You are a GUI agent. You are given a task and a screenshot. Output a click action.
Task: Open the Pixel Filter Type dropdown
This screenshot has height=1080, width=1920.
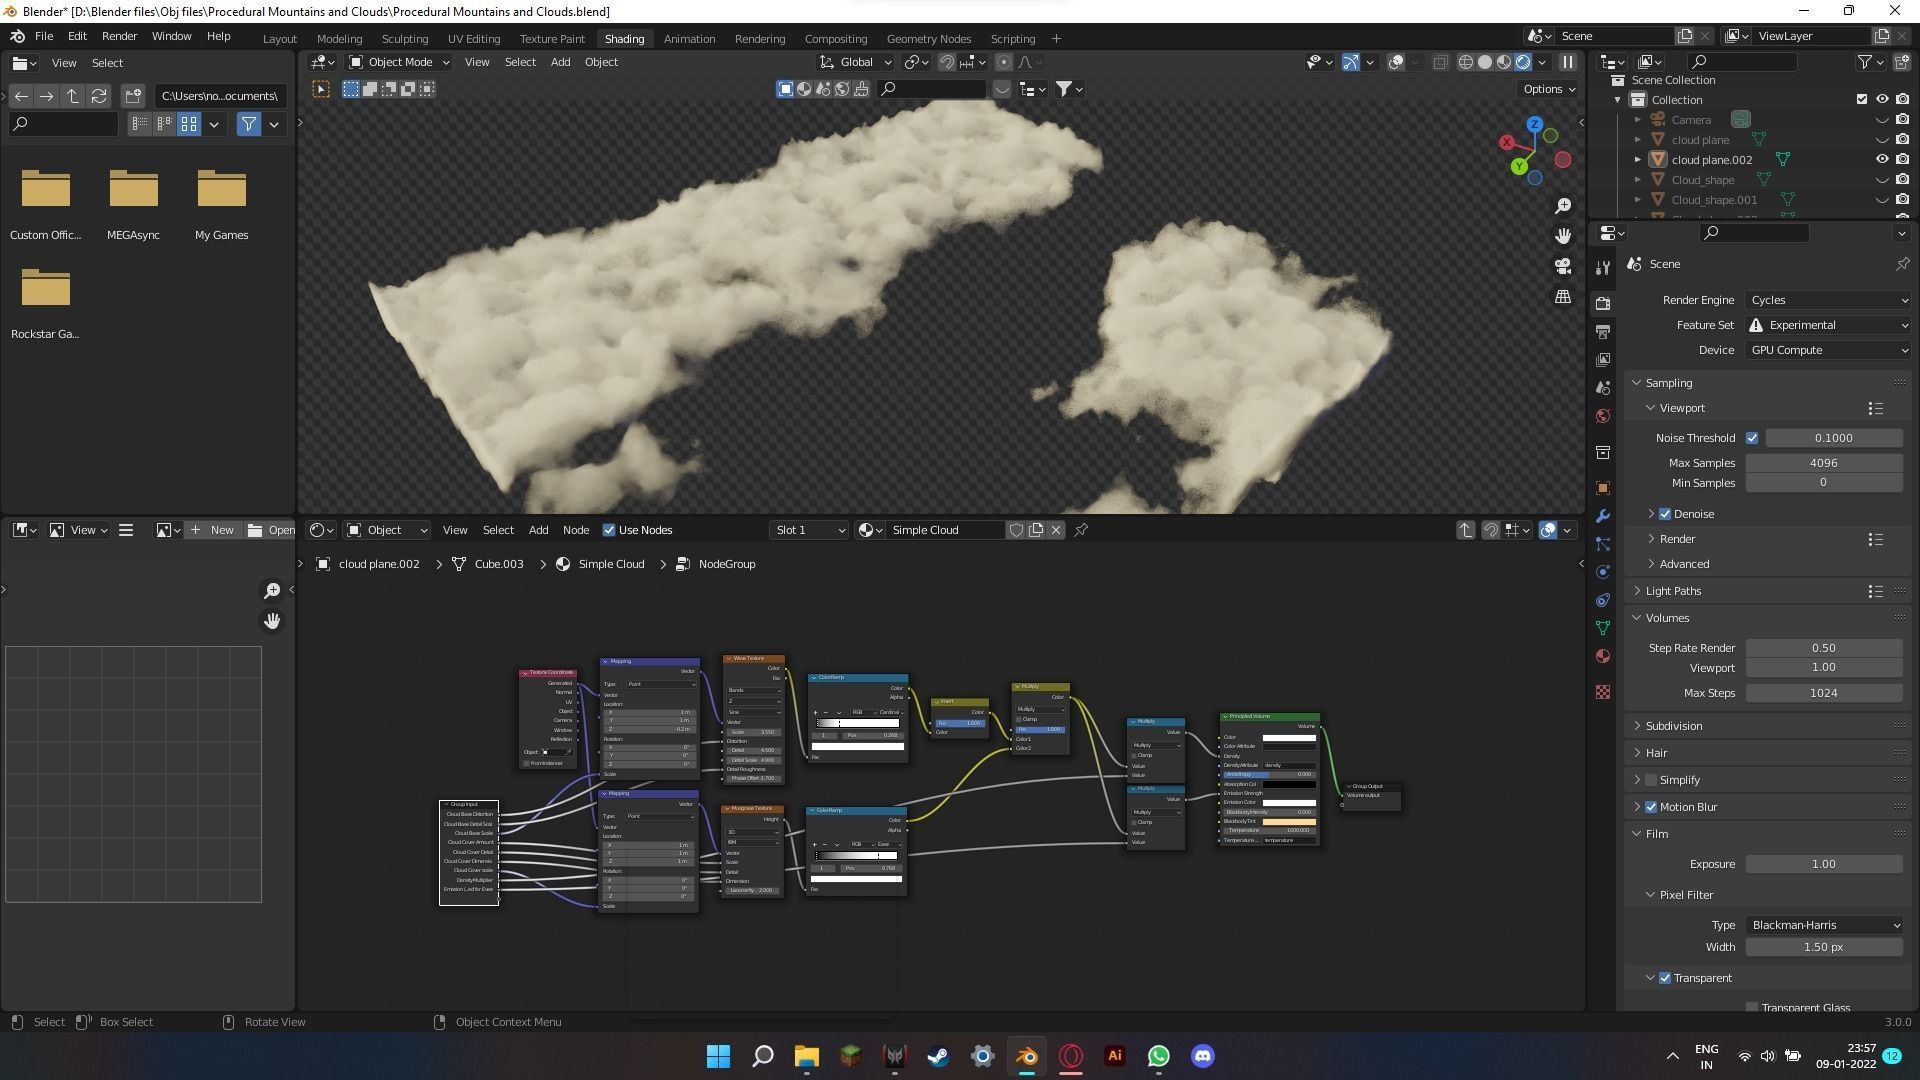[x=1824, y=925]
